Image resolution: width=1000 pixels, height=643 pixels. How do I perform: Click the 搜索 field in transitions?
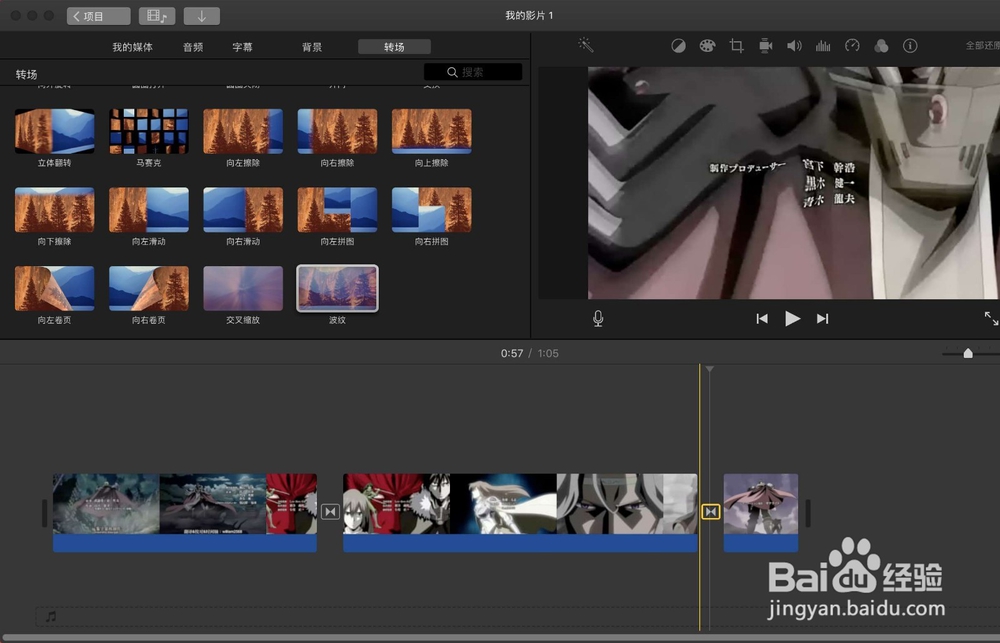[473, 72]
